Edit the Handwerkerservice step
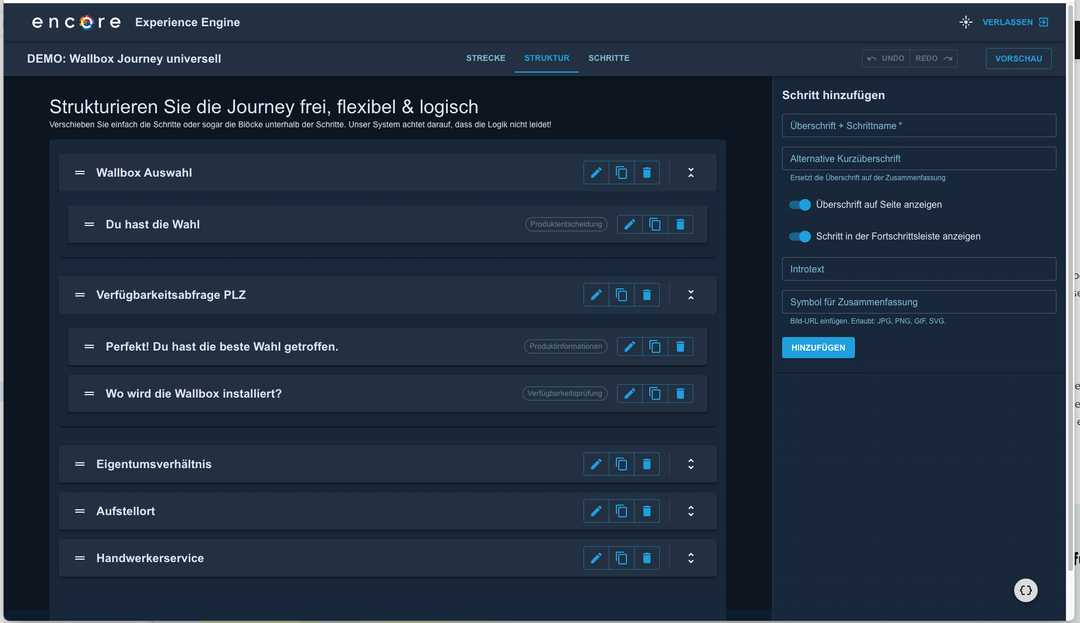The width and height of the screenshot is (1080, 623). click(596, 557)
